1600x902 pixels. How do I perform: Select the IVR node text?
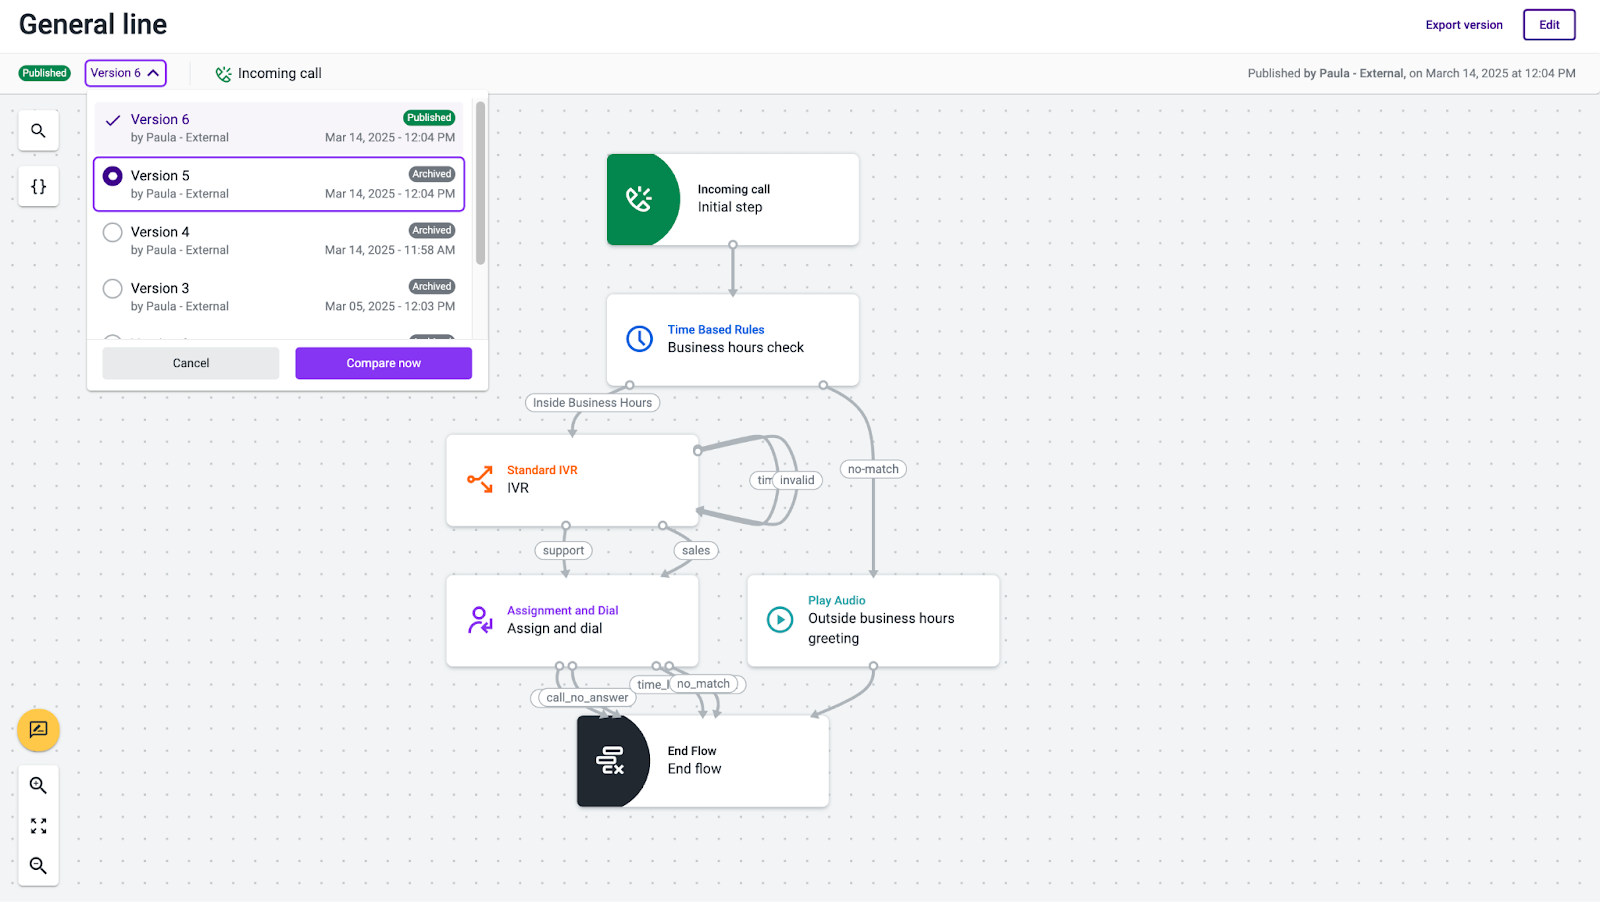pos(518,488)
